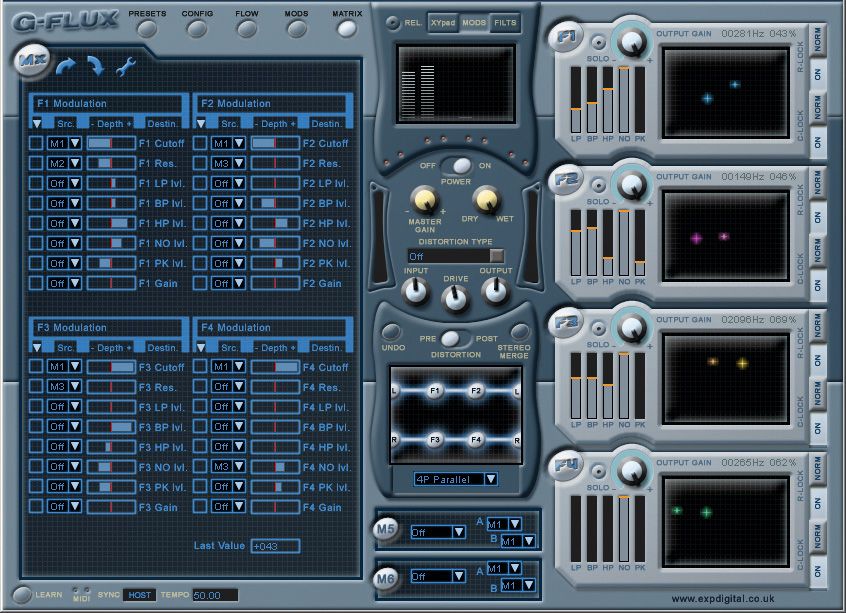The width and height of the screenshot is (846, 613).
Task: Adjust the F2 HP lvl. depth slider
Action: 275,223
